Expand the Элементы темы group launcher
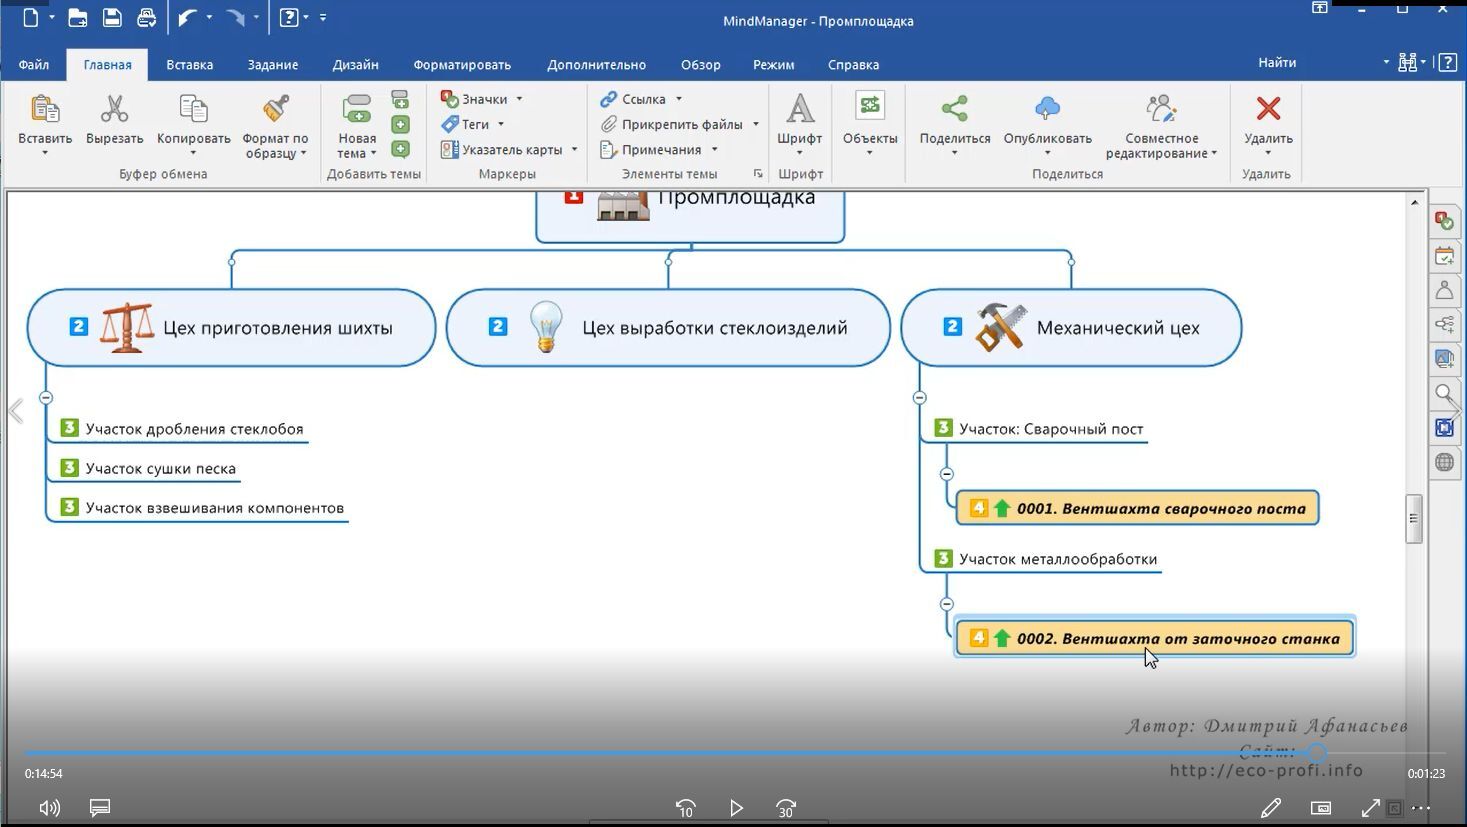 (758, 174)
